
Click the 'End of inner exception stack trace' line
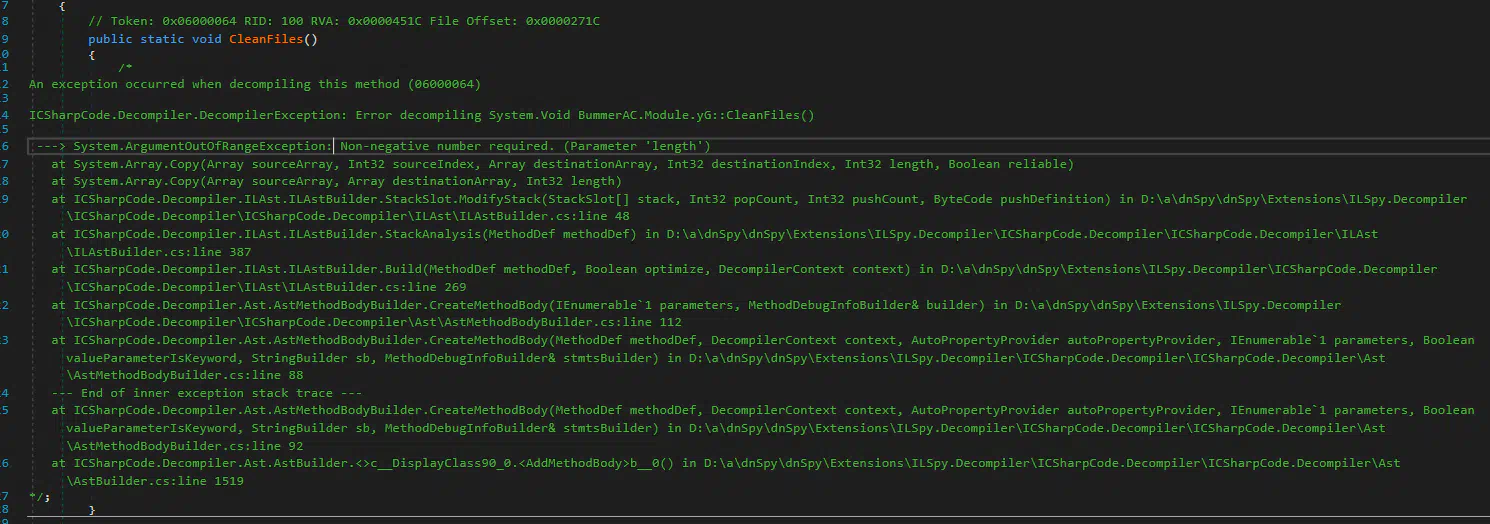[206, 393]
